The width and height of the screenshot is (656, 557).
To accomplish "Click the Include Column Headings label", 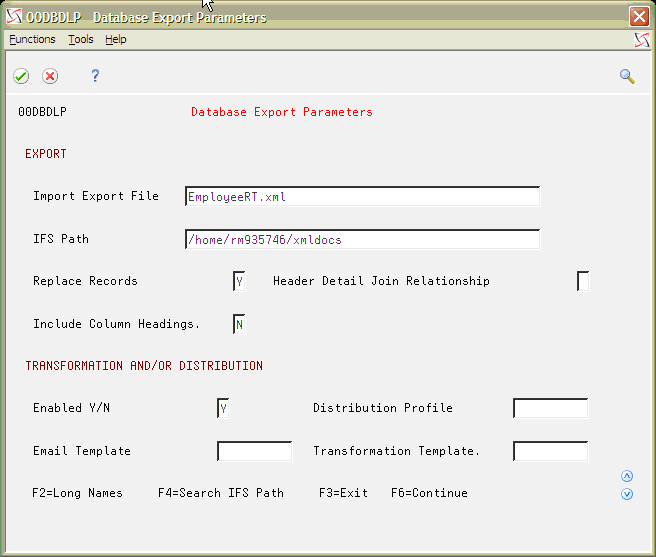I will [116, 324].
